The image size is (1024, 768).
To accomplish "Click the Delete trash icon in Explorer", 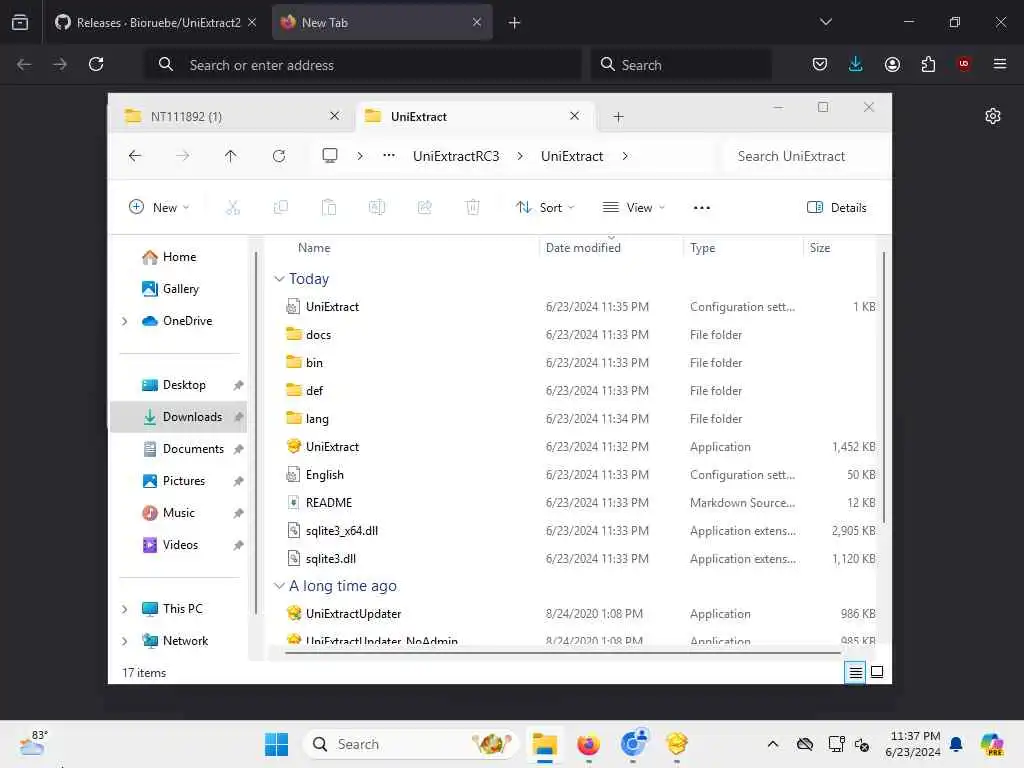I will [x=473, y=208].
